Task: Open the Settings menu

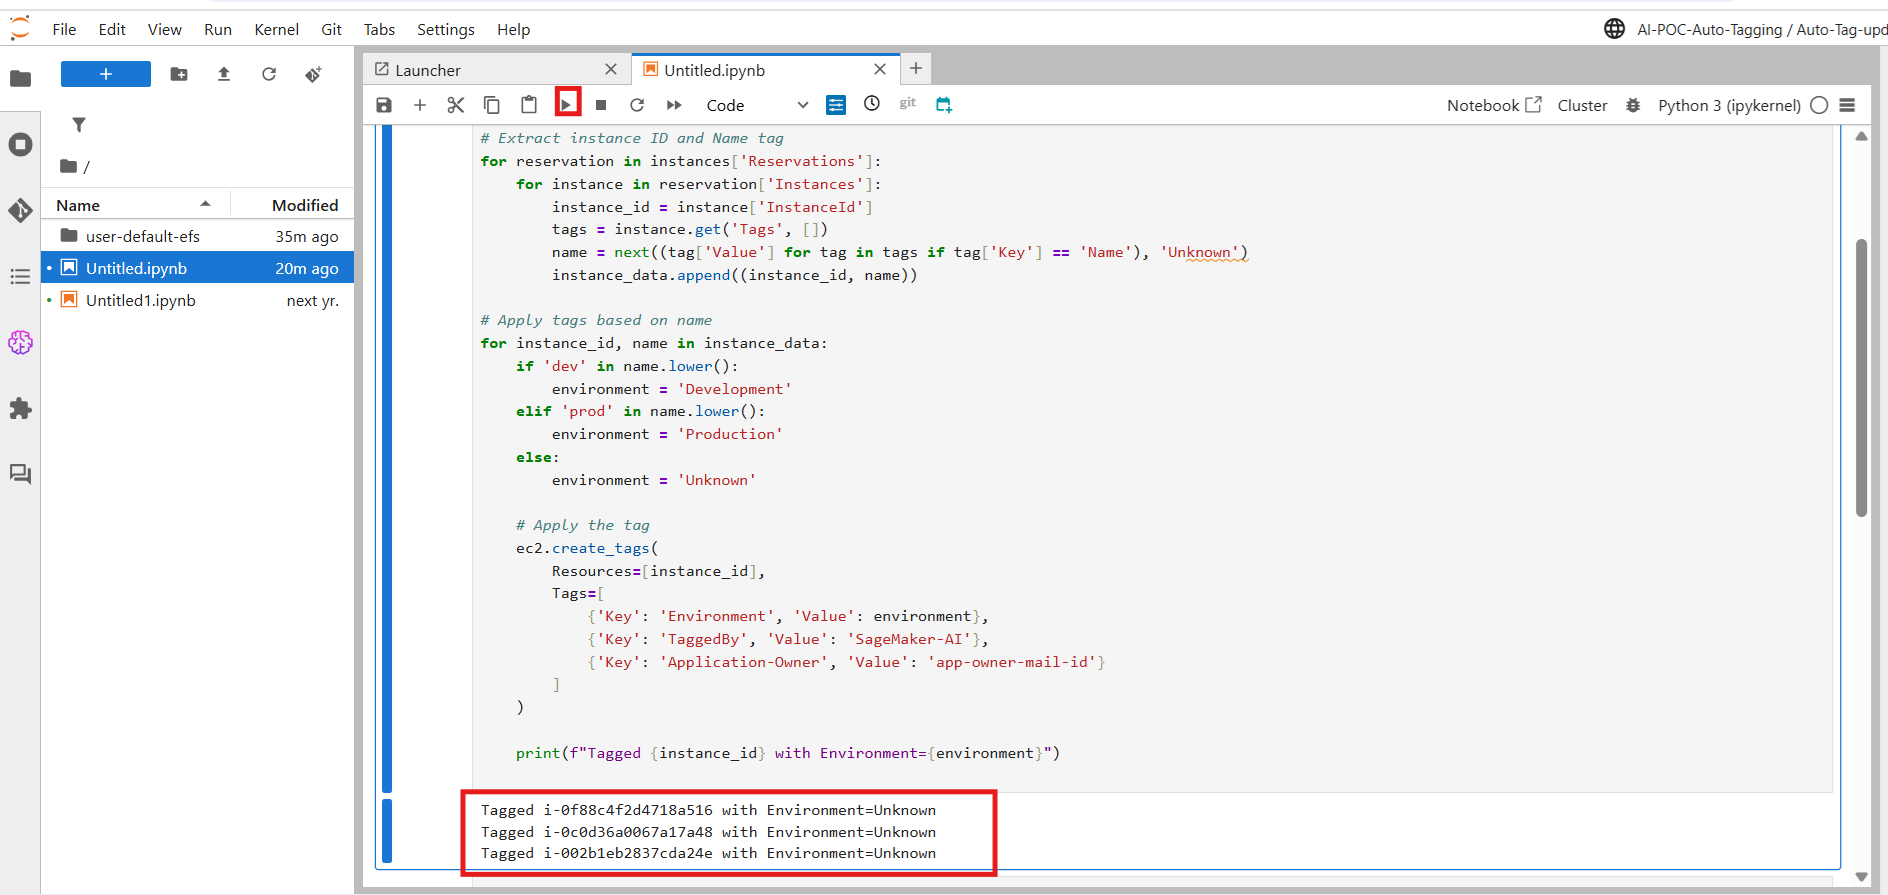Action: coord(446,30)
